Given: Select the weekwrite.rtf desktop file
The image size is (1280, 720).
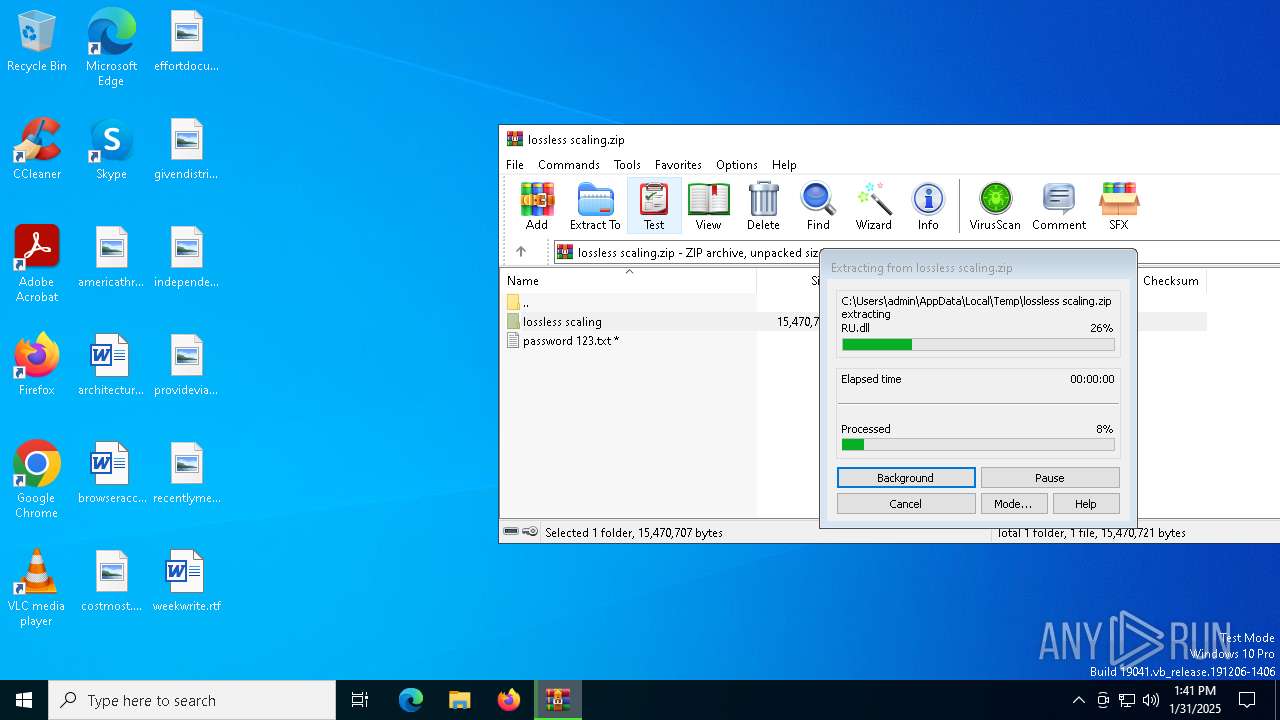Looking at the screenshot, I should click(x=186, y=581).
